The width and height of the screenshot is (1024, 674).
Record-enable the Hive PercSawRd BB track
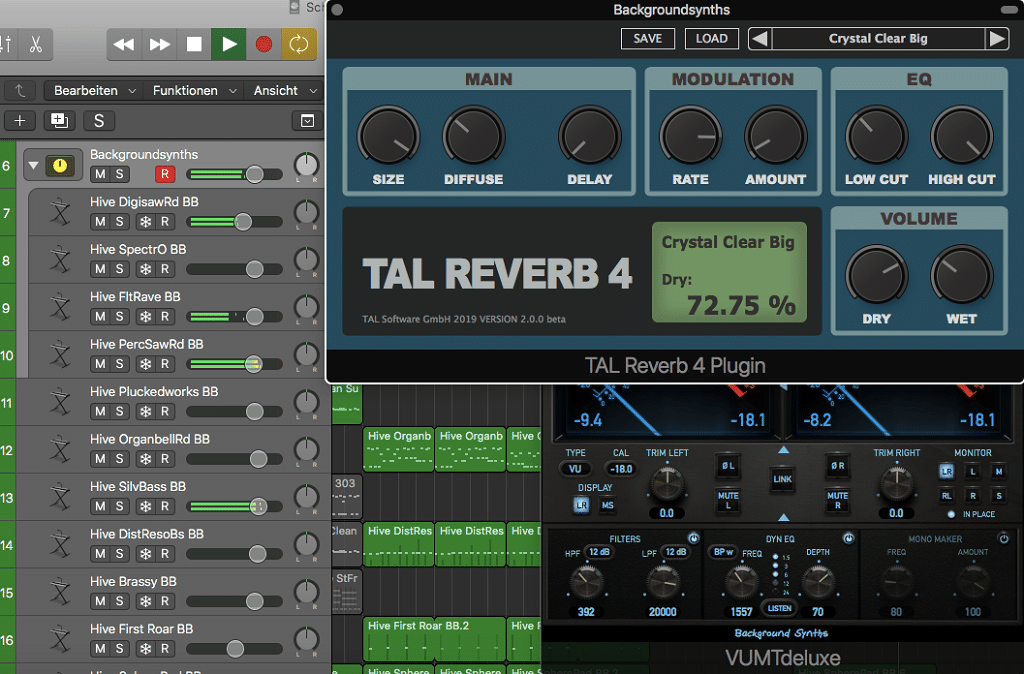(x=165, y=364)
